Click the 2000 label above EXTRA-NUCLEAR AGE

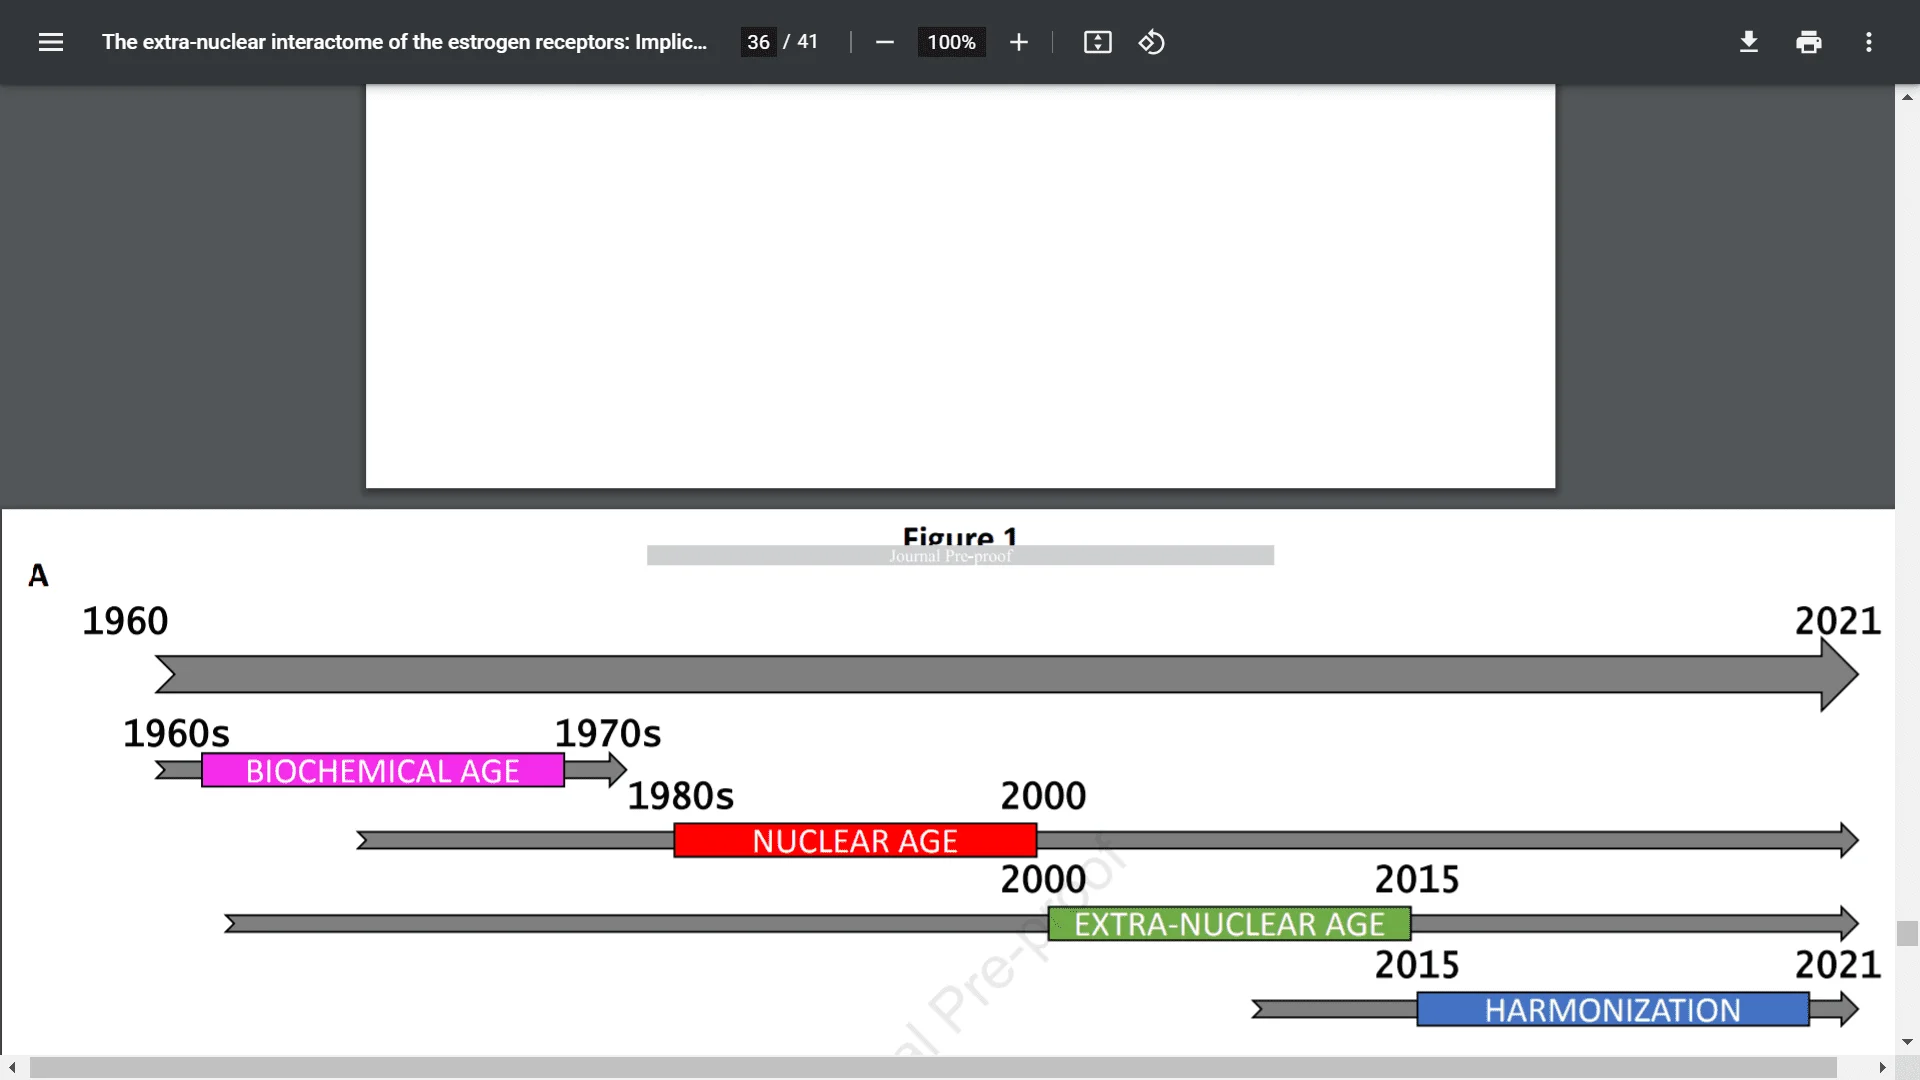pyautogui.click(x=1044, y=879)
